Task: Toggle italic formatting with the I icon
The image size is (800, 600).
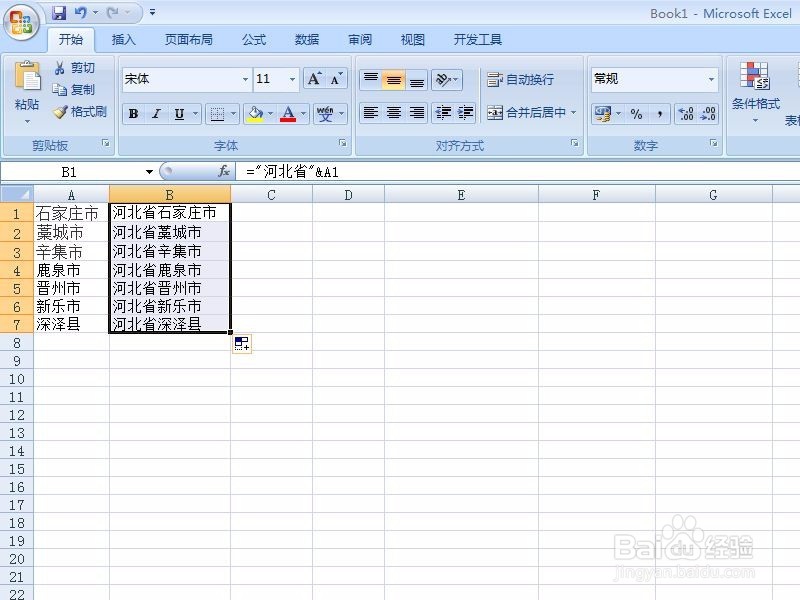Action: click(155, 114)
